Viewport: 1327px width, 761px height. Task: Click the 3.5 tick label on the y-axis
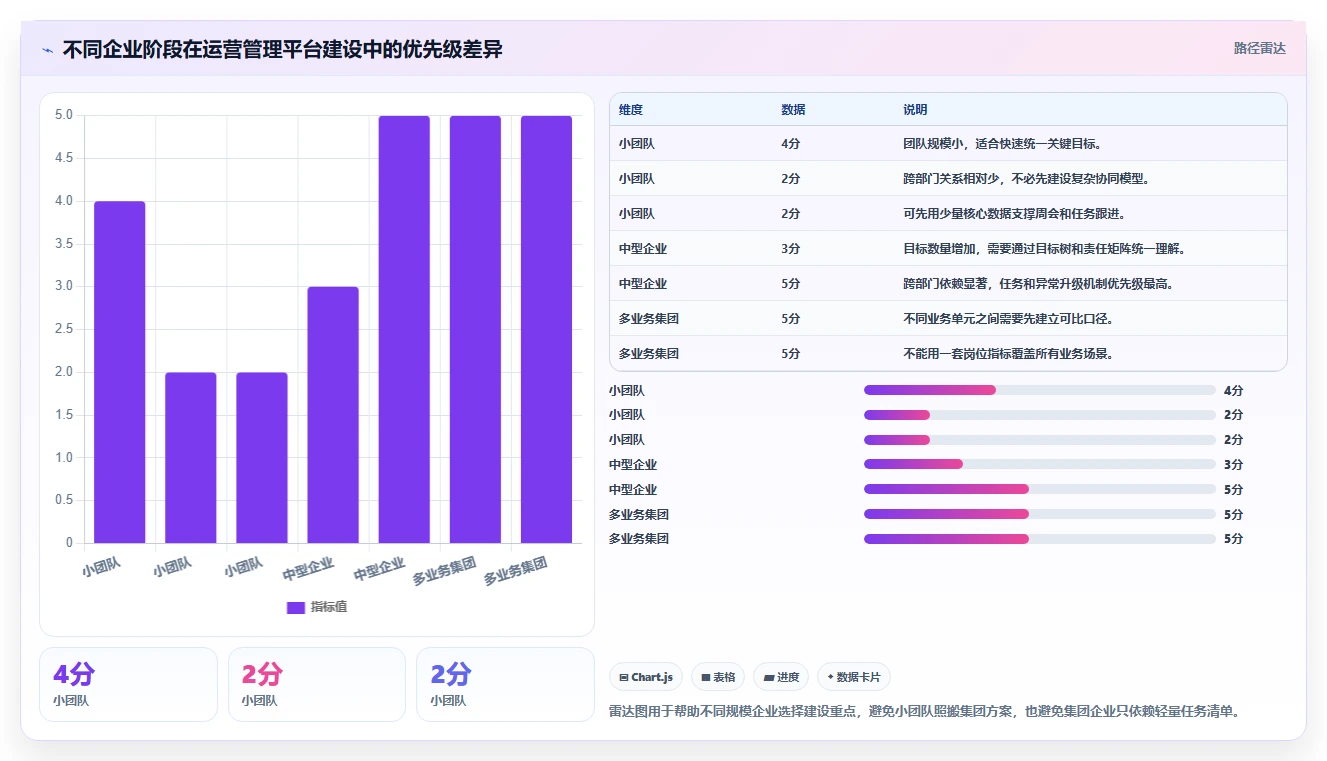tap(64, 244)
